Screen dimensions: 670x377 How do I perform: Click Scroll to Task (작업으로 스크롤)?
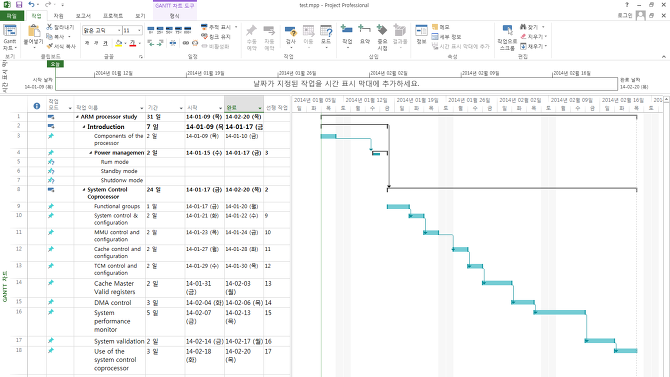pyautogui.click(x=507, y=38)
